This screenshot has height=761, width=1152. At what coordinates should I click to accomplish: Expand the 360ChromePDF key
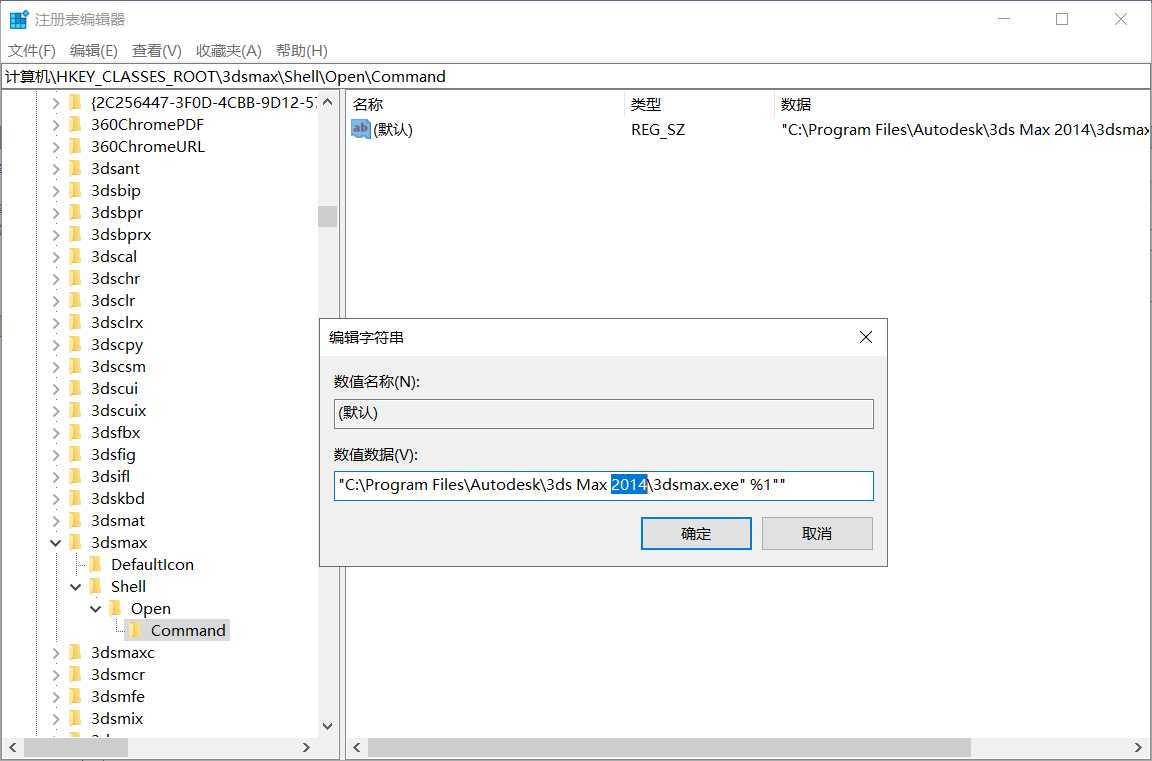pyautogui.click(x=56, y=125)
